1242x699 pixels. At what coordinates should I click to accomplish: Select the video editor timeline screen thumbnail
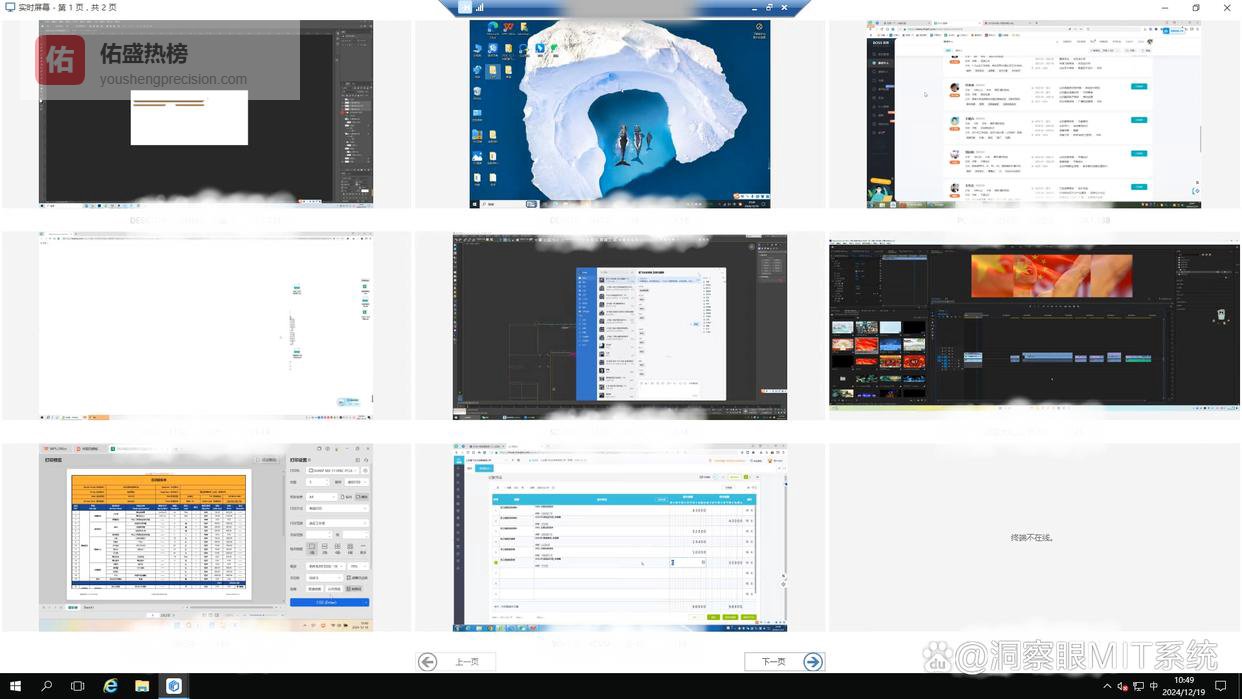pyautogui.click(x=1034, y=326)
